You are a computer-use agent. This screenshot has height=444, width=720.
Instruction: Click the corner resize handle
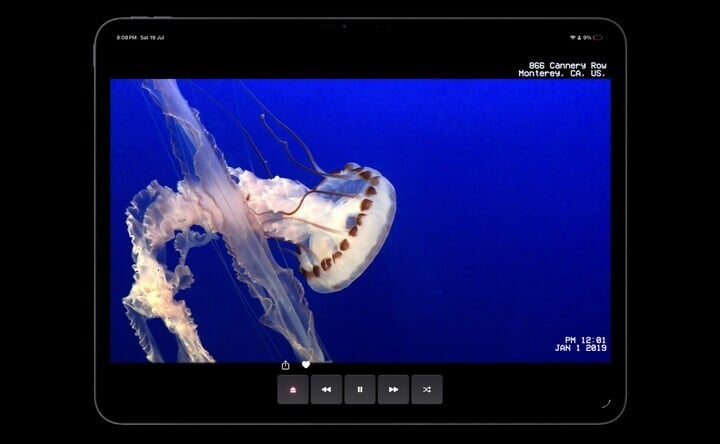click(606, 404)
